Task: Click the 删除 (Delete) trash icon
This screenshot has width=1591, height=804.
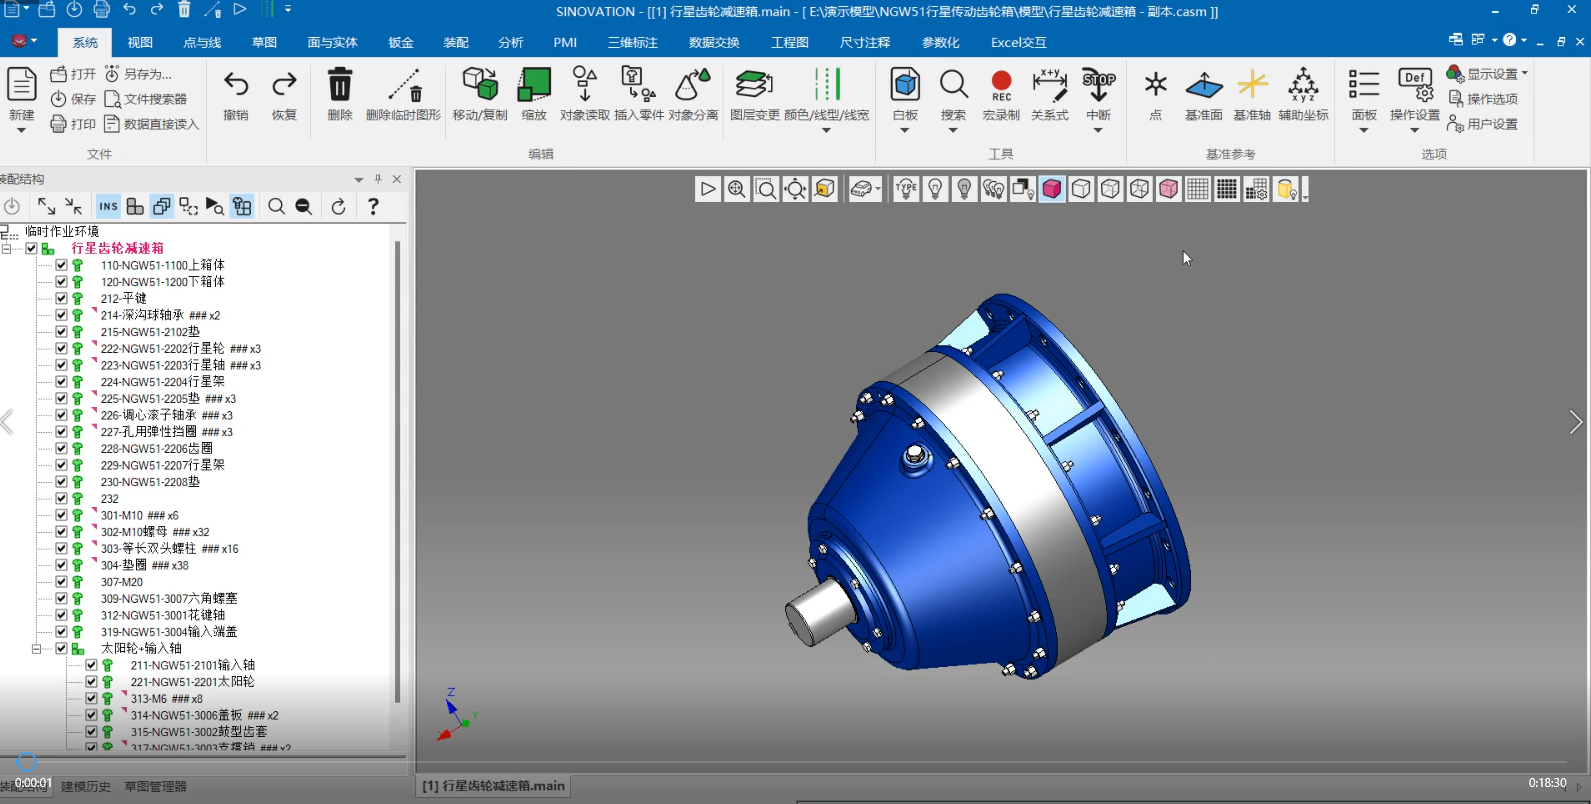Action: [x=340, y=86]
